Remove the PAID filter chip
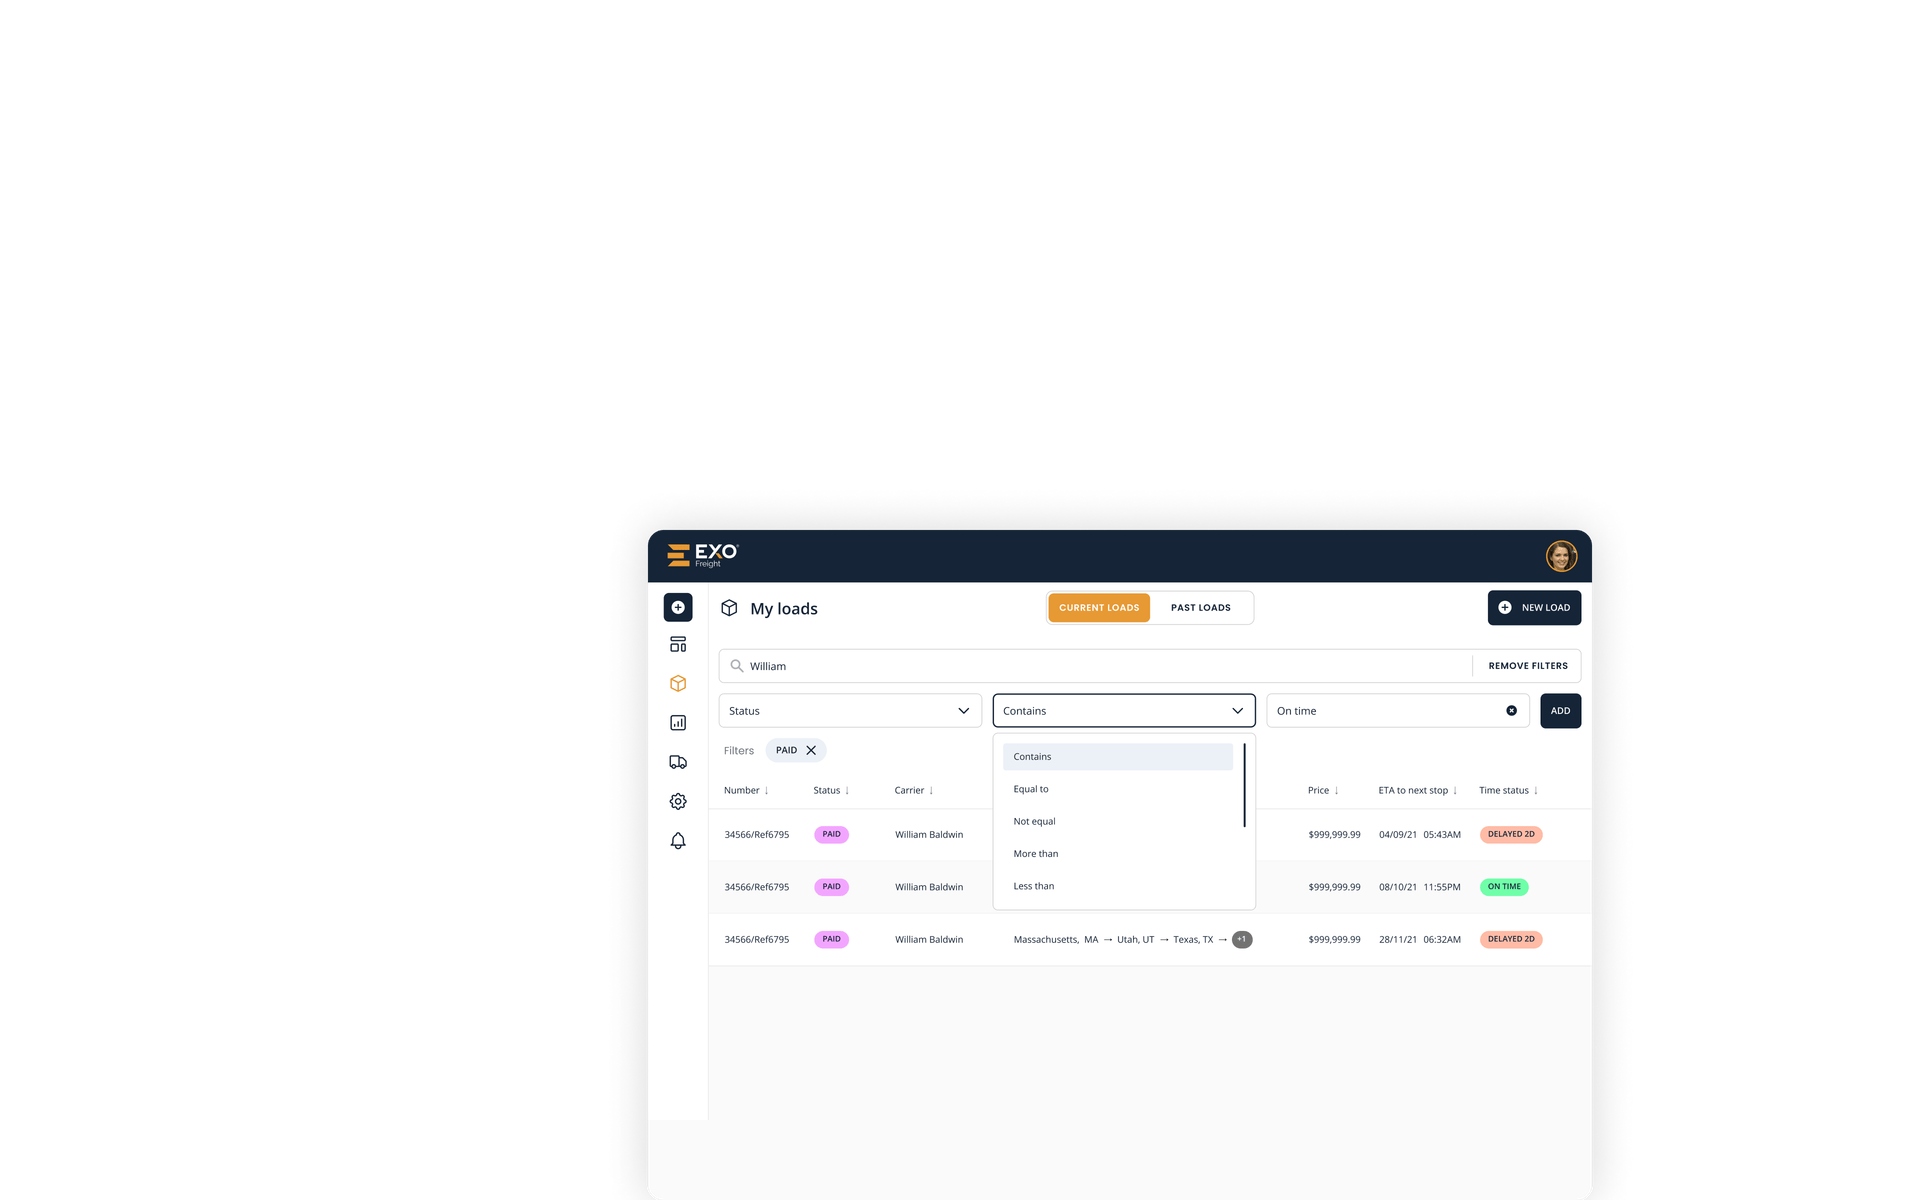Viewport: 1920px width, 1200px height. 811,750
